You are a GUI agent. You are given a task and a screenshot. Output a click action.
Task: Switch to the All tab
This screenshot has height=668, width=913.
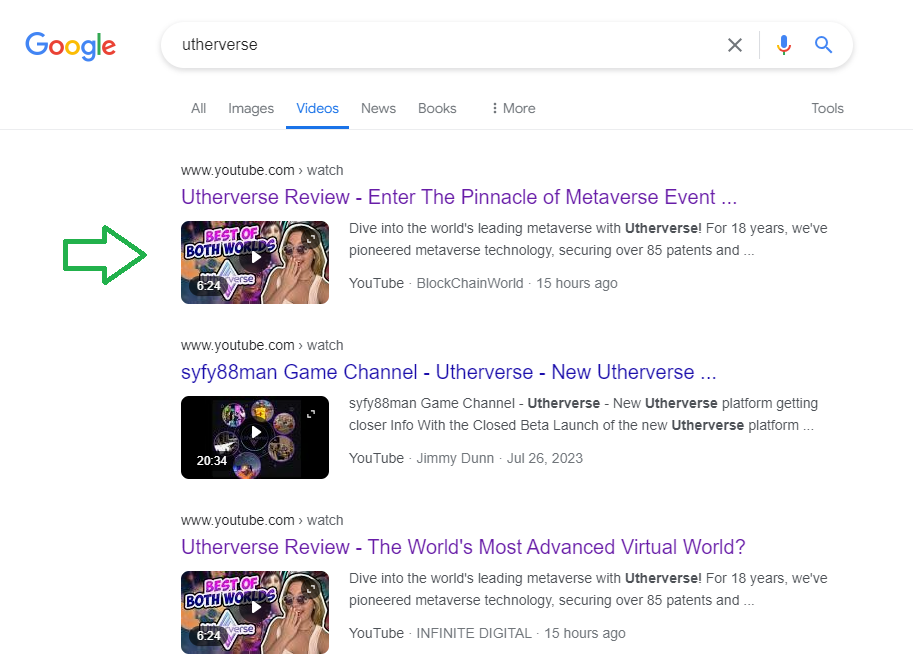point(199,108)
